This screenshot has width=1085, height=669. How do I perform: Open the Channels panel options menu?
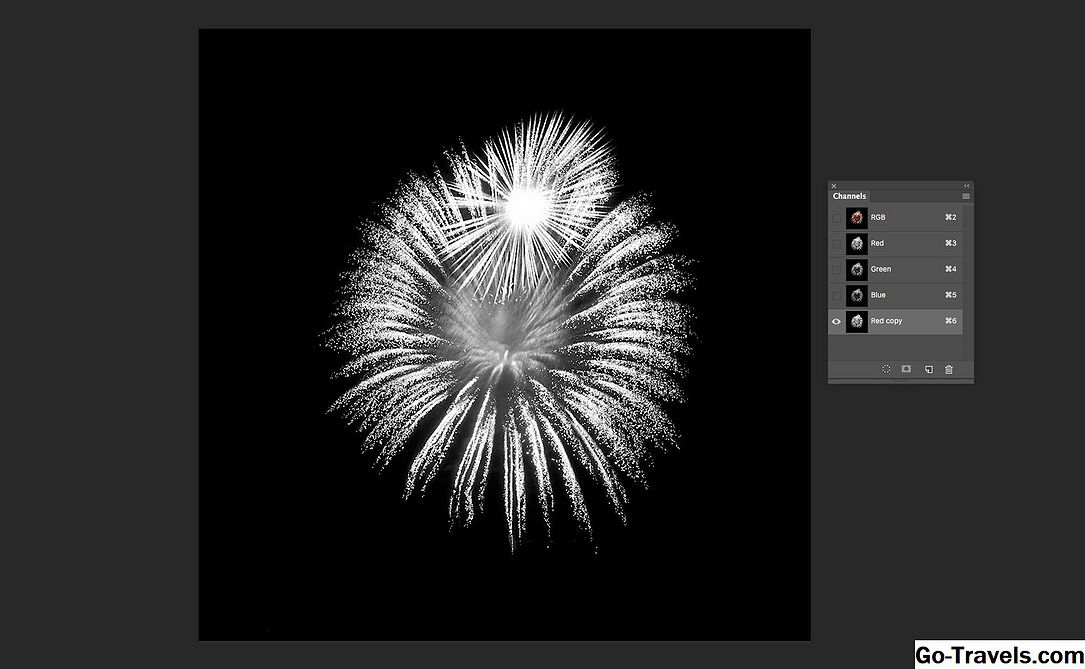pos(966,196)
